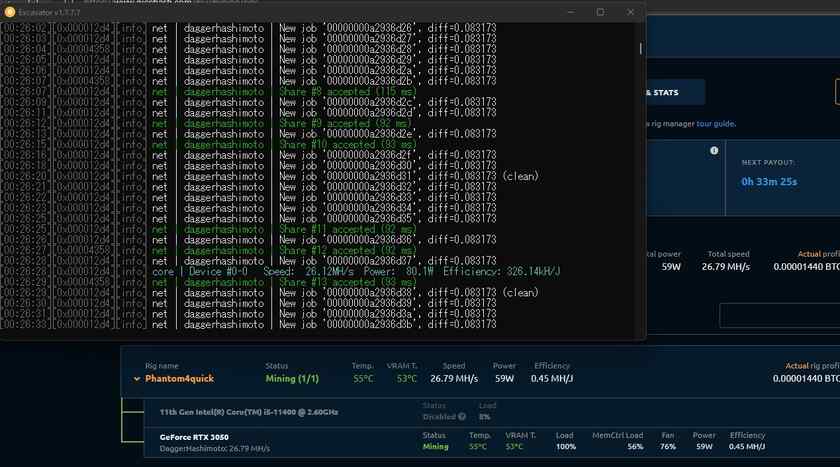Viewport: 840px width, 467px height.
Task: Click the CPU Load value 0%
Action: [x=484, y=417]
